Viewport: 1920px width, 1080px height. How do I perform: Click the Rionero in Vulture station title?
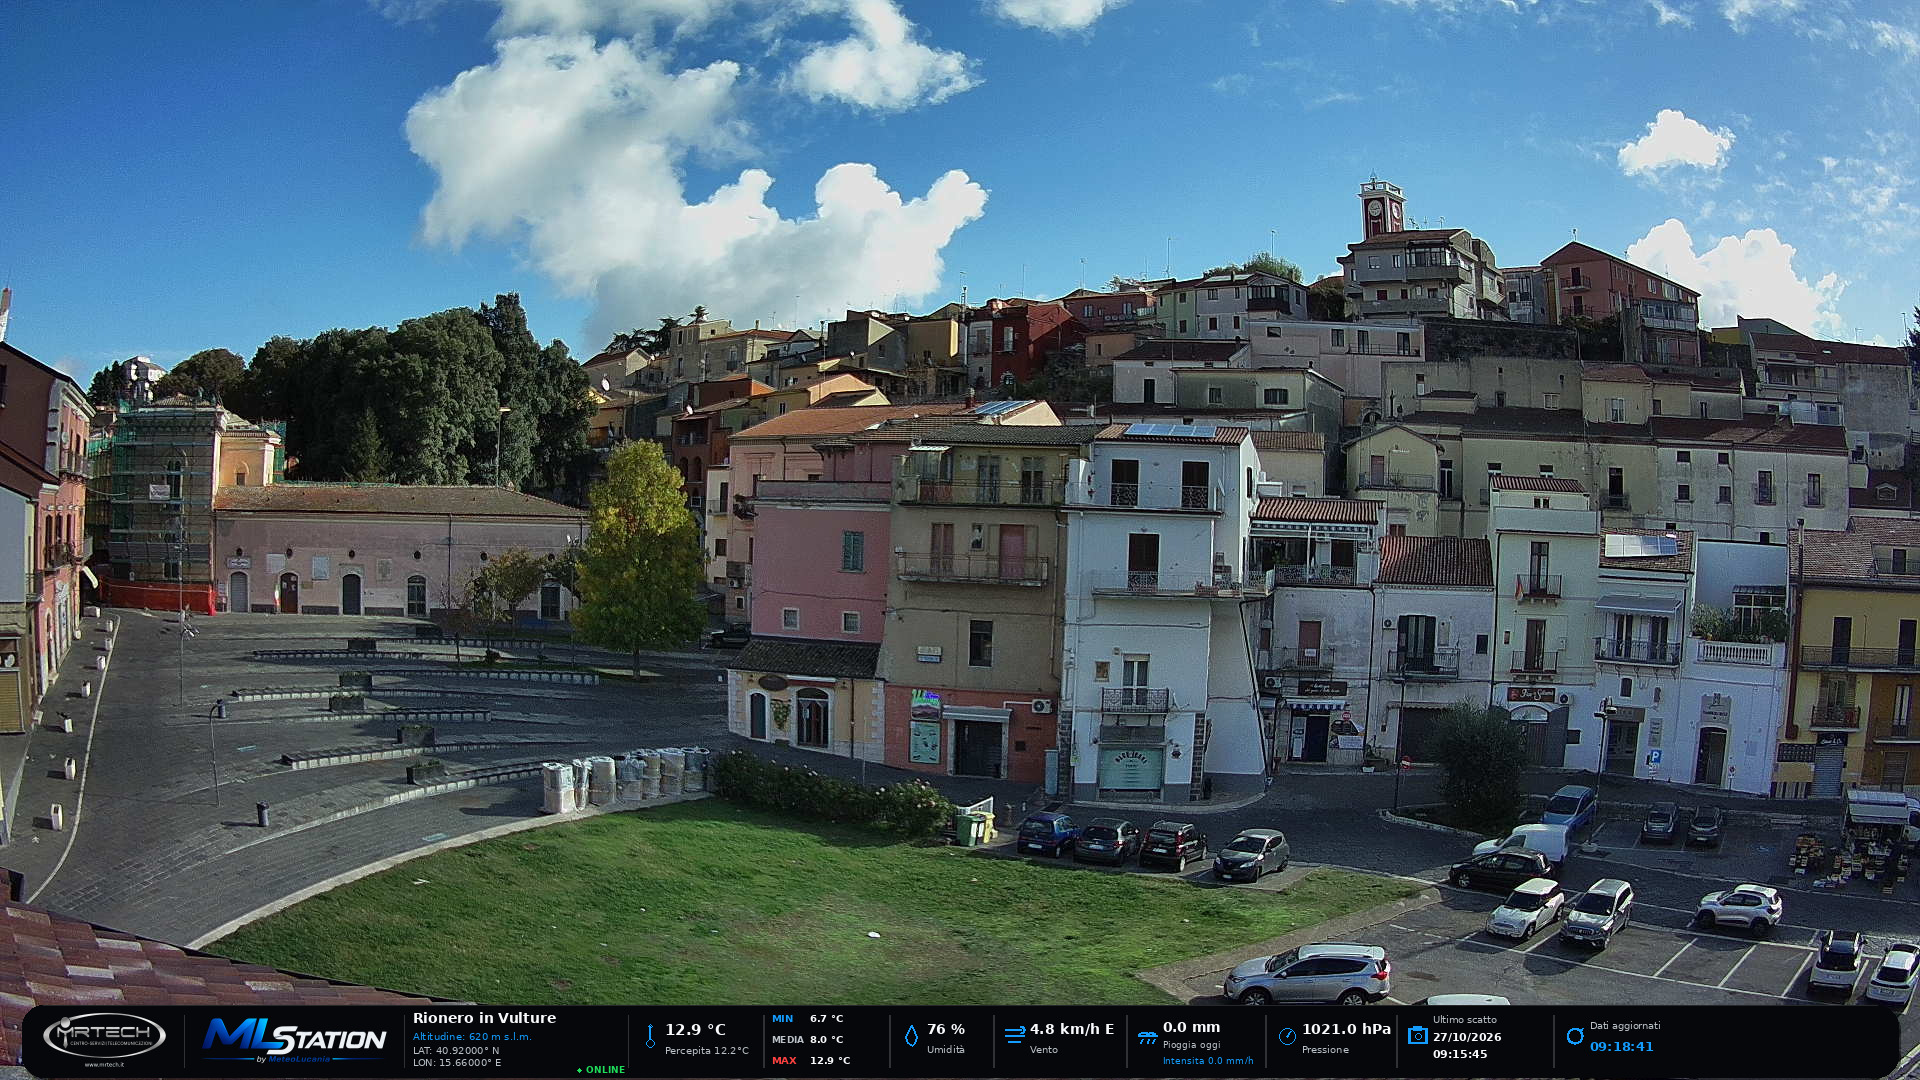point(484,1018)
